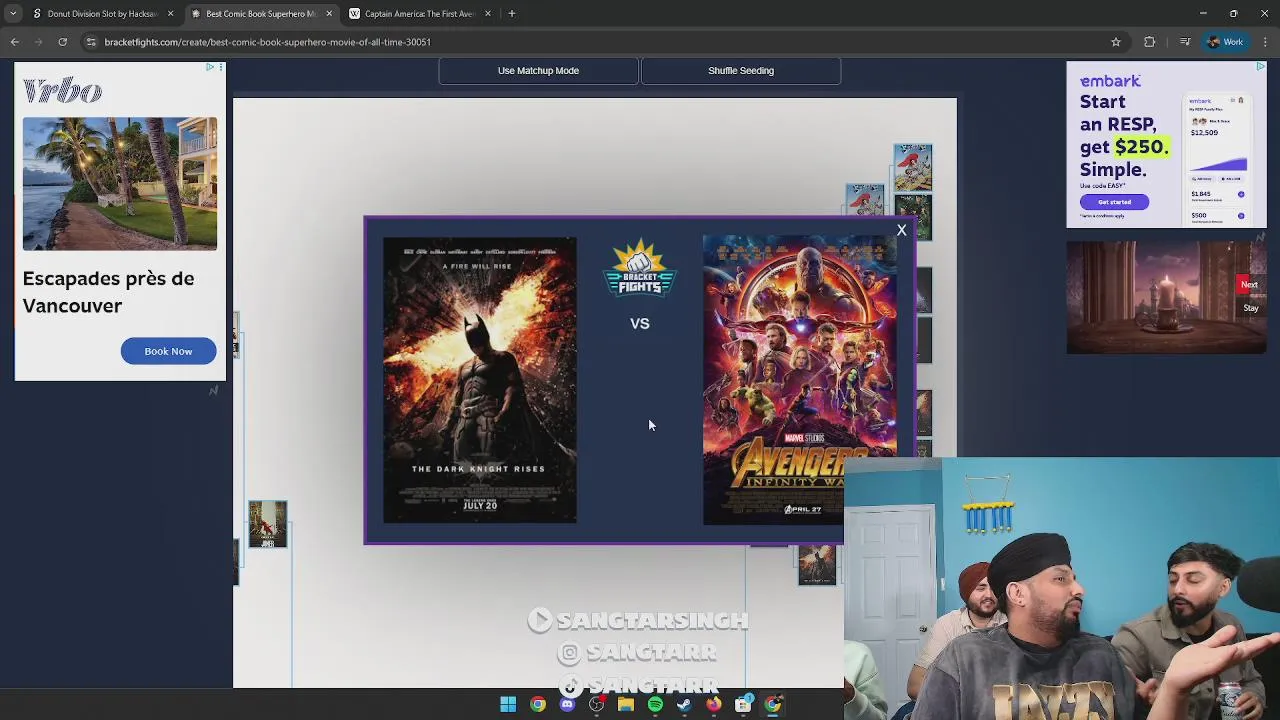This screenshot has width=1280, height=720.
Task: Open the Chrome three-dot menu
Action: point(1266,42)
